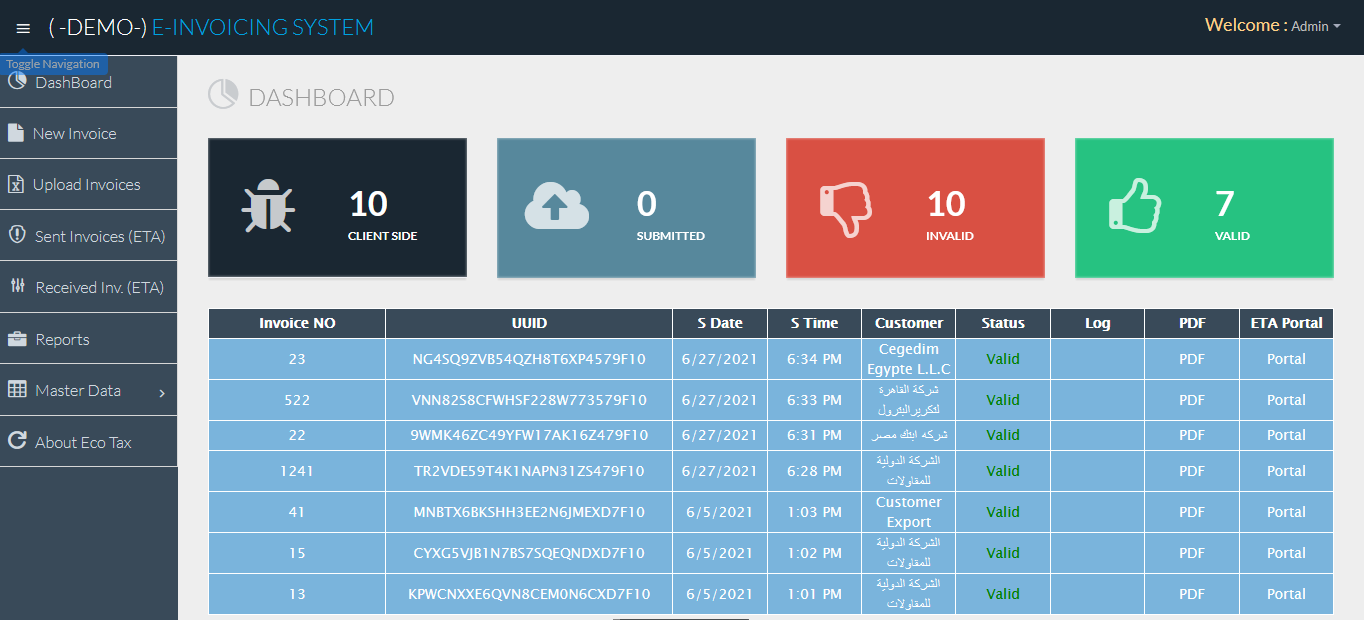The width and height of the screenshot is (1364, 620).
Task: Click the thumbs-down icon on Invalid card
Action: tap(846, 209)
